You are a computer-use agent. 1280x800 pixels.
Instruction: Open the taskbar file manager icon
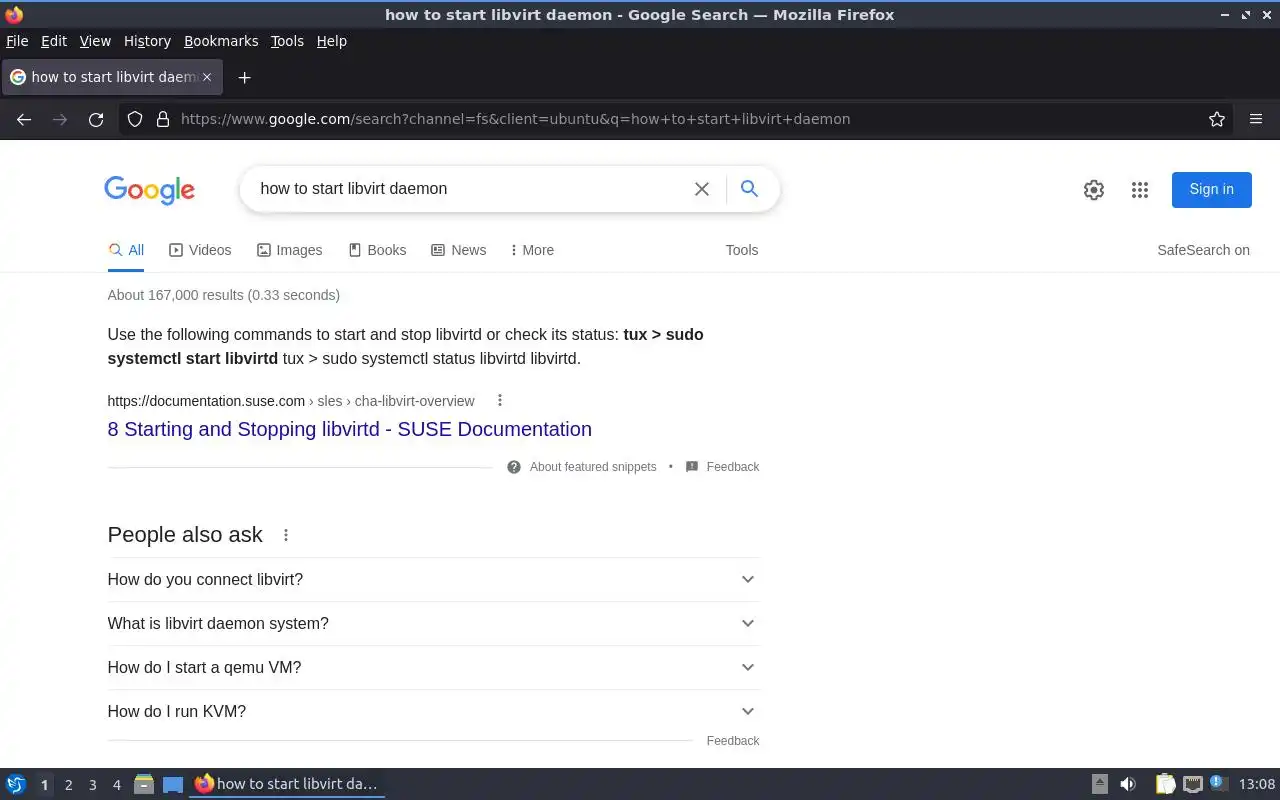pyautogui.click(x=144, y=784)
